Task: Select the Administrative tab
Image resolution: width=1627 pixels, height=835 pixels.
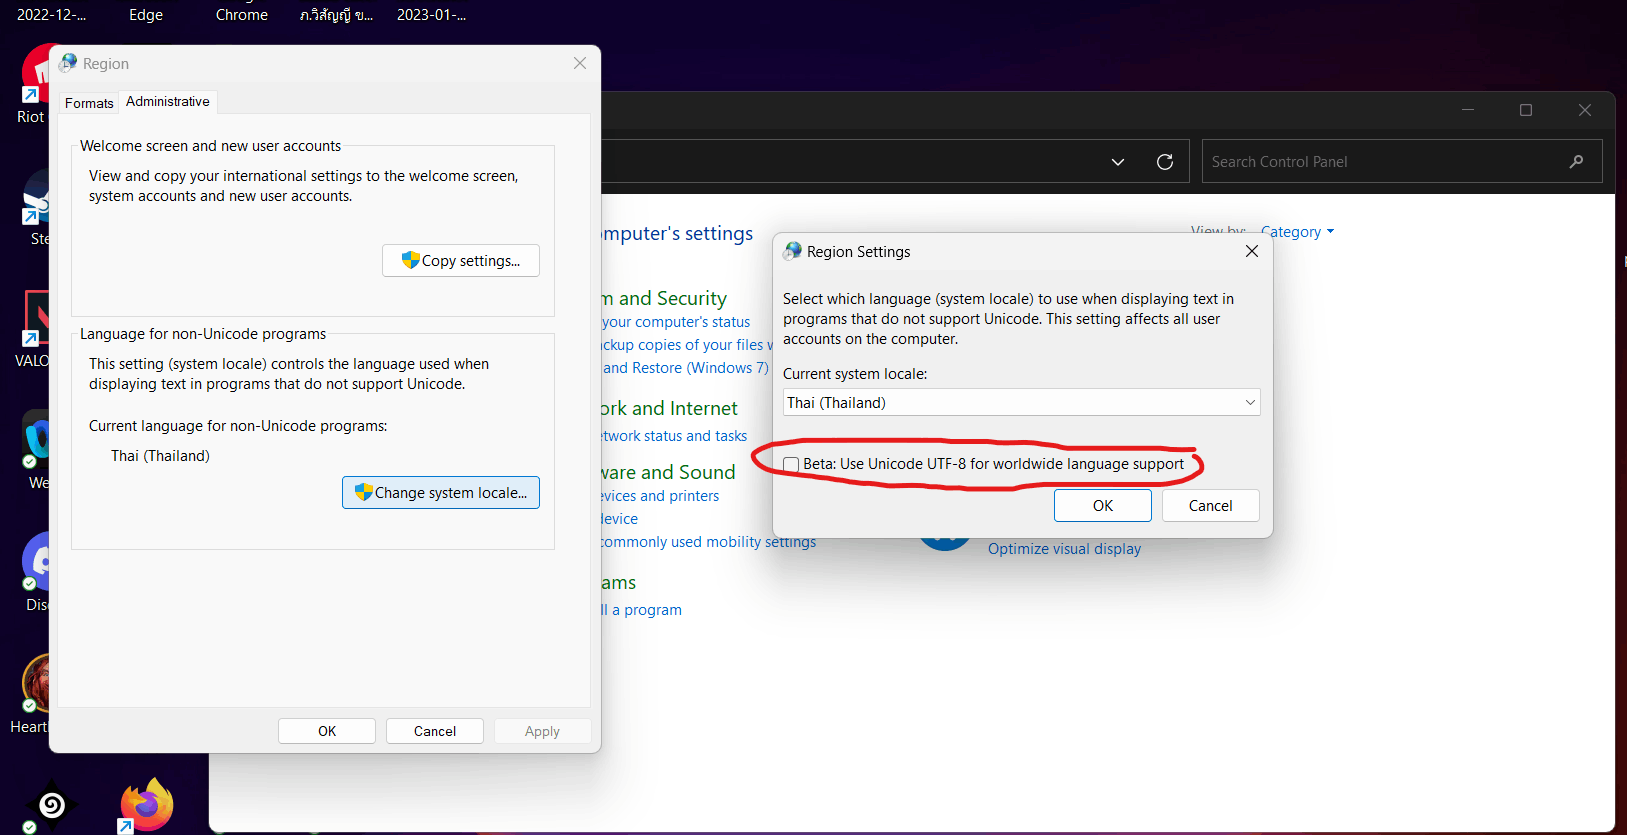Action: coord(168,101)
